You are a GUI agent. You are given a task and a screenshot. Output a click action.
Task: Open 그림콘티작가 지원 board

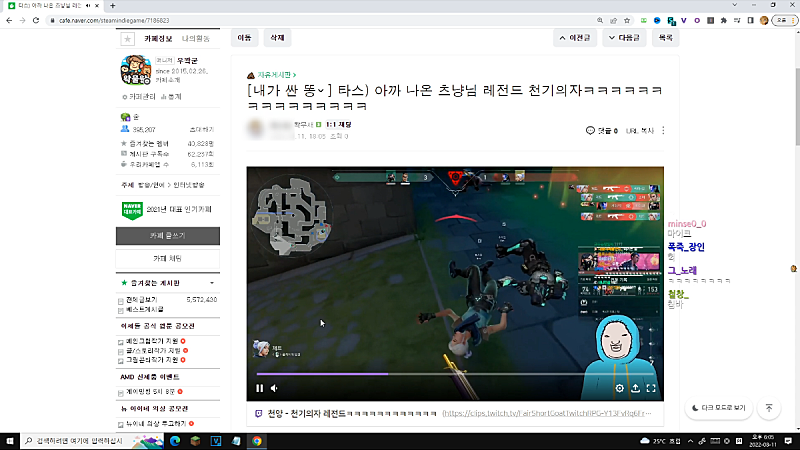point(152,360)
